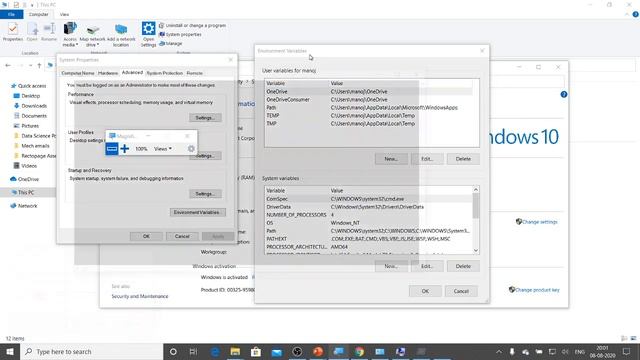Click the blue help icon in System window

coord(564,95)
